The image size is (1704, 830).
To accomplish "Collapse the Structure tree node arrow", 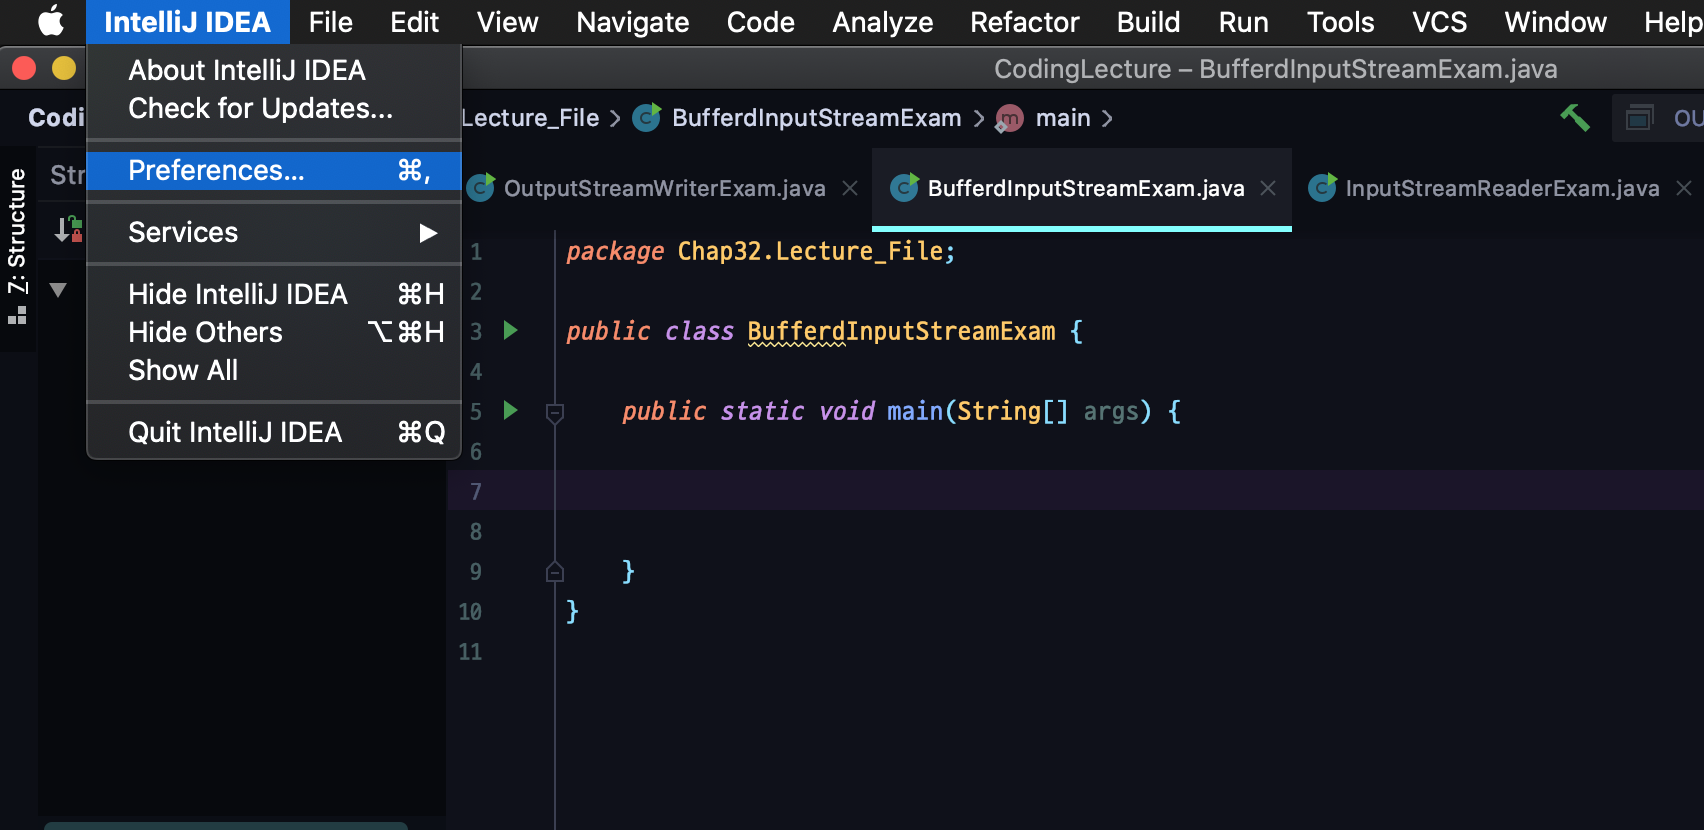I will coord(58,290).
